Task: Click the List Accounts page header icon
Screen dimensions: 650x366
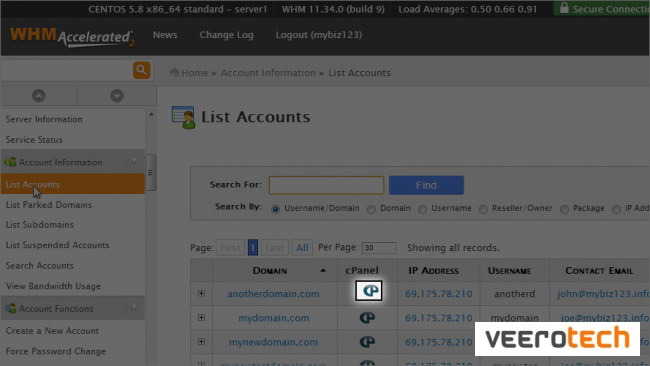Action: [183, 117]
